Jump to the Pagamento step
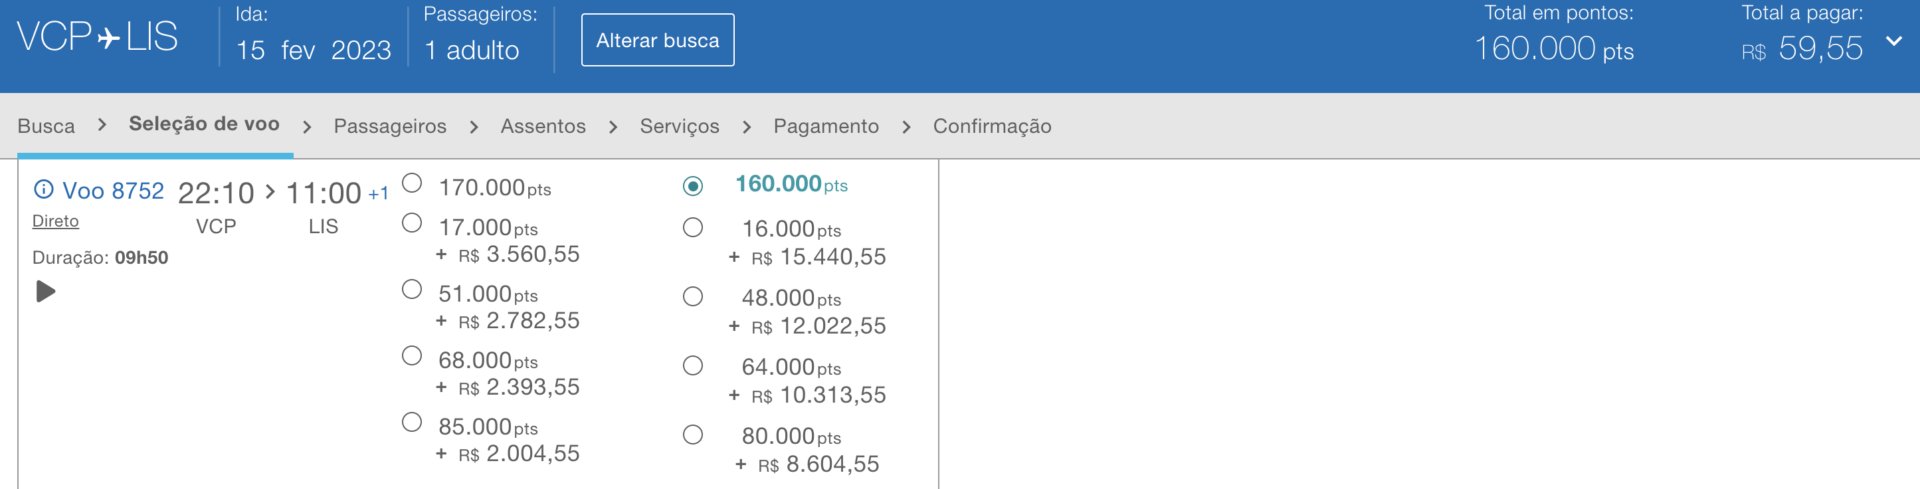1920x489 pixels. pyautogui.click(x=826, y=126)
